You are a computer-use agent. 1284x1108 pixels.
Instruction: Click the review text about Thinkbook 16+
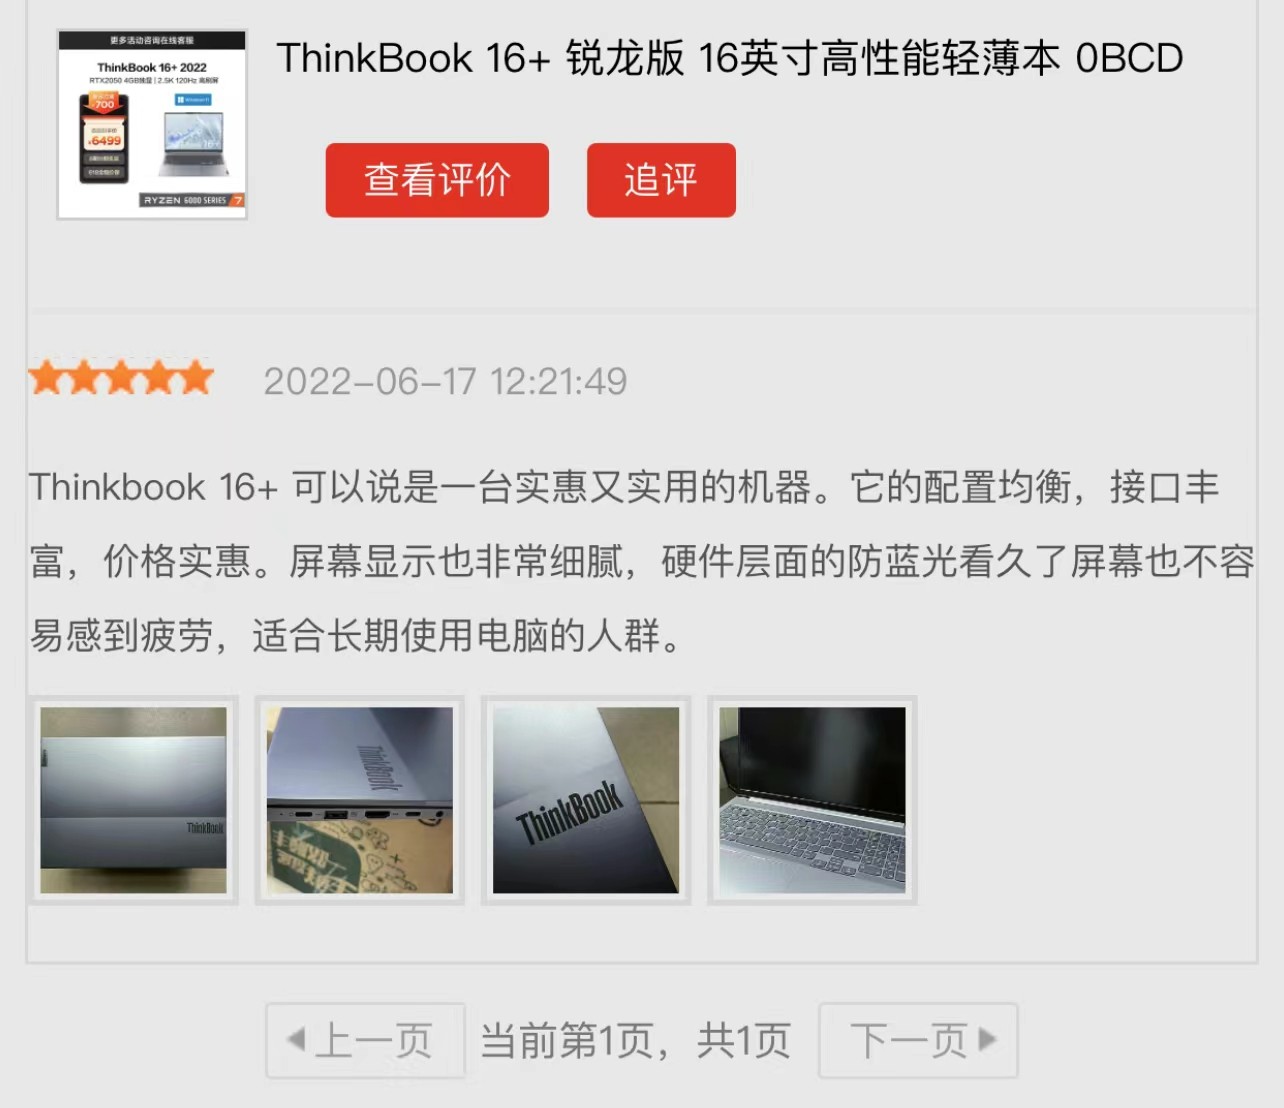pyautogui.click(x=641, y=561)
